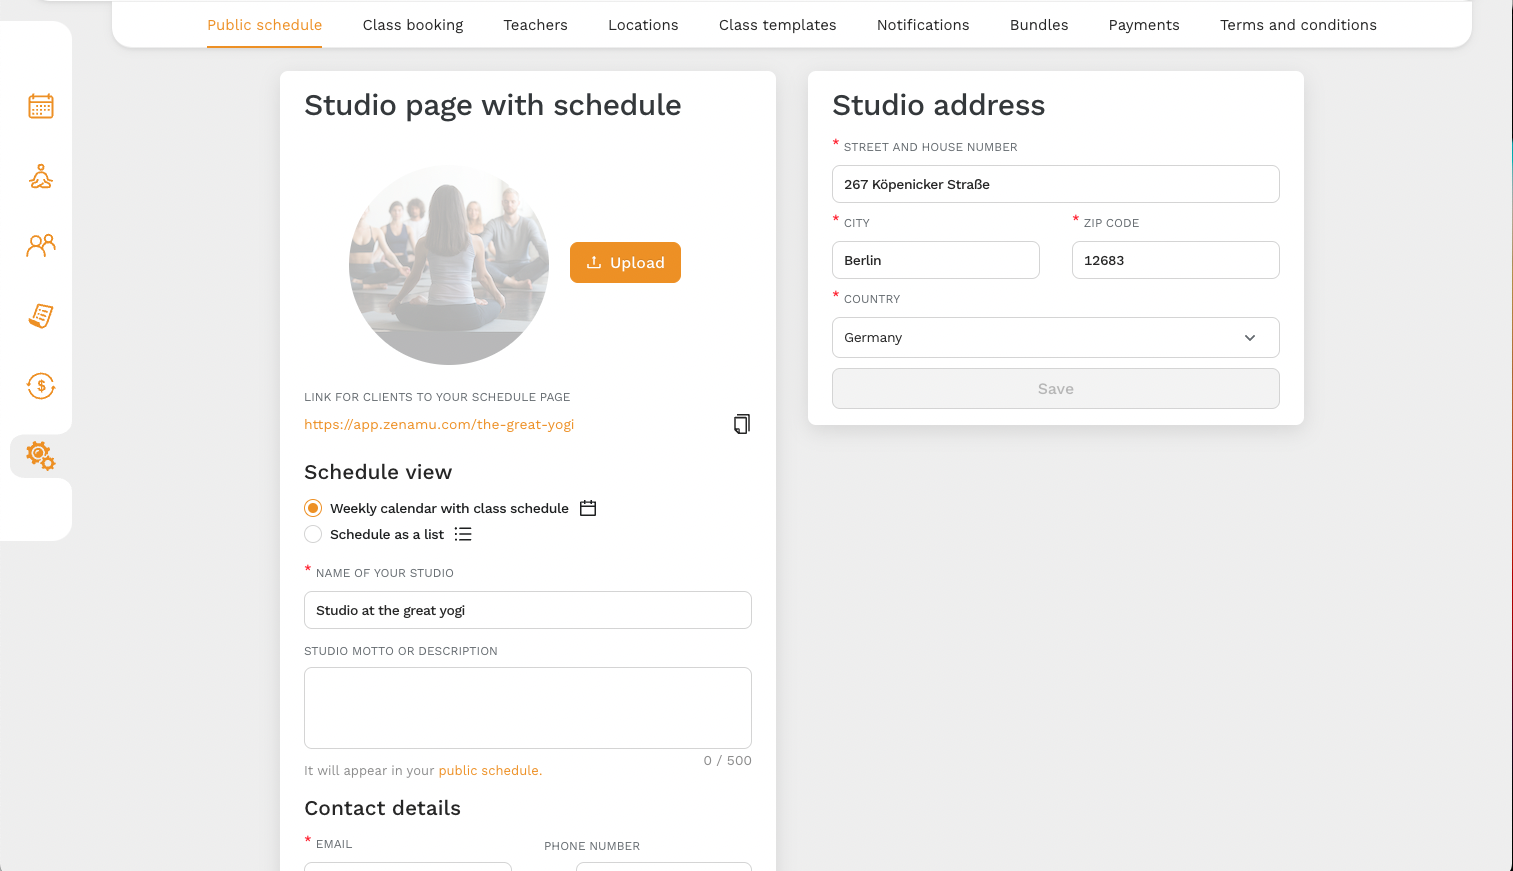Click the weekly calendar view icon
The image size is (1513, 871).
click(x=588, y=508)
